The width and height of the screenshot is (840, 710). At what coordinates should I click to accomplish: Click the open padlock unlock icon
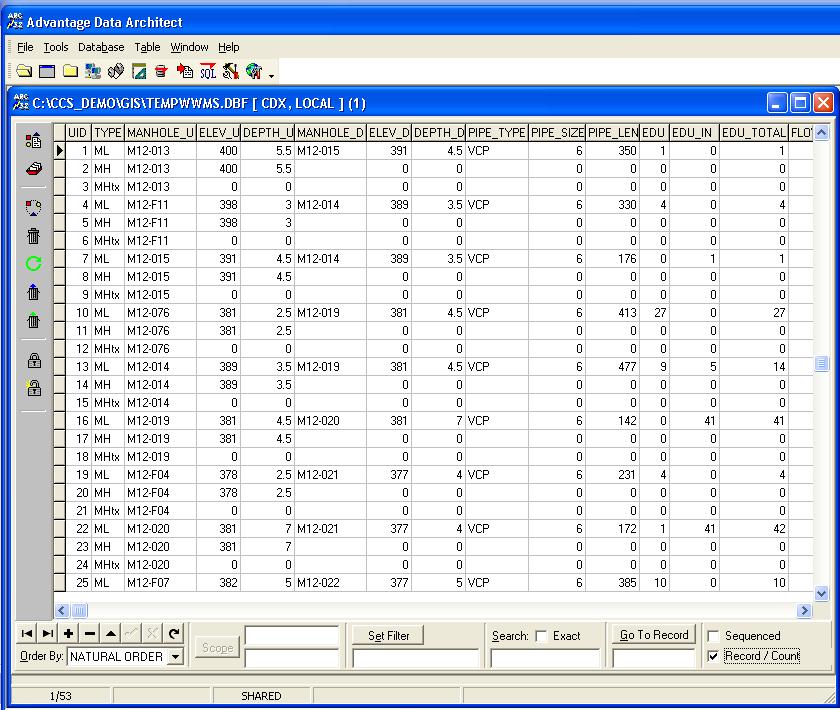(x=34, y=387)
